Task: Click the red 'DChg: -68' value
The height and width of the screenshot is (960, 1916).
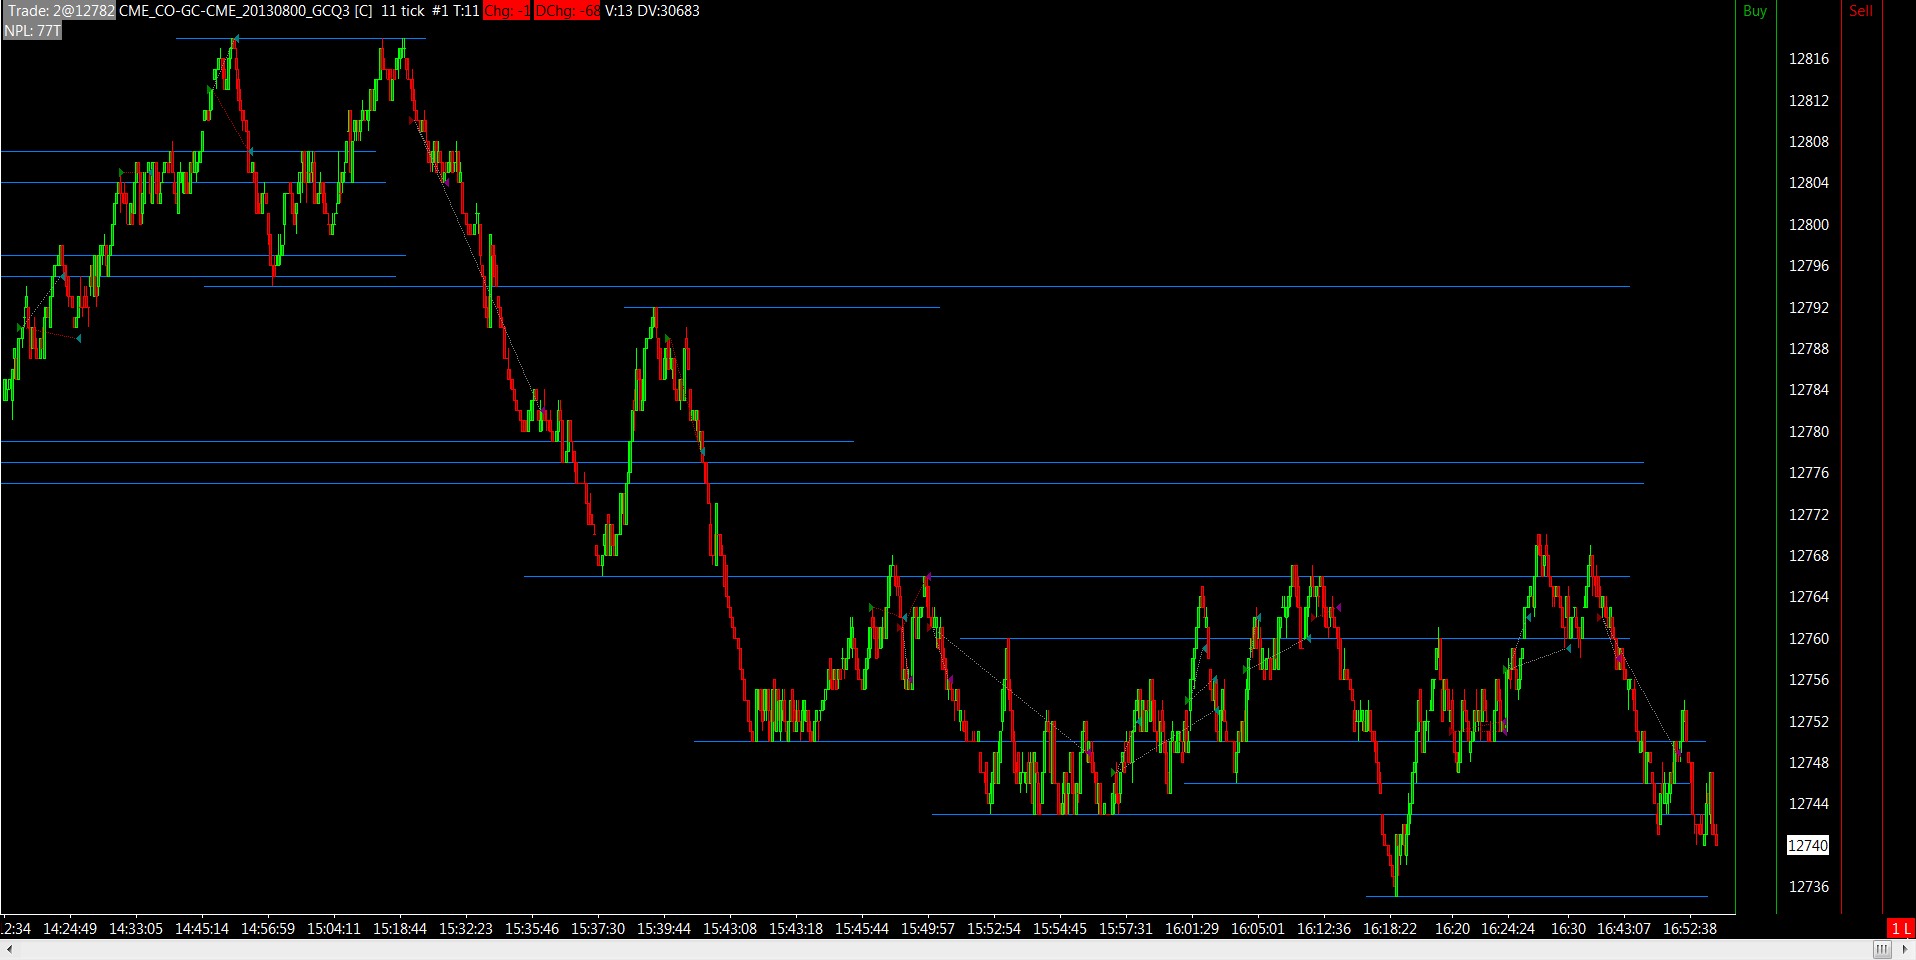Action: click(x=567, y=11)
